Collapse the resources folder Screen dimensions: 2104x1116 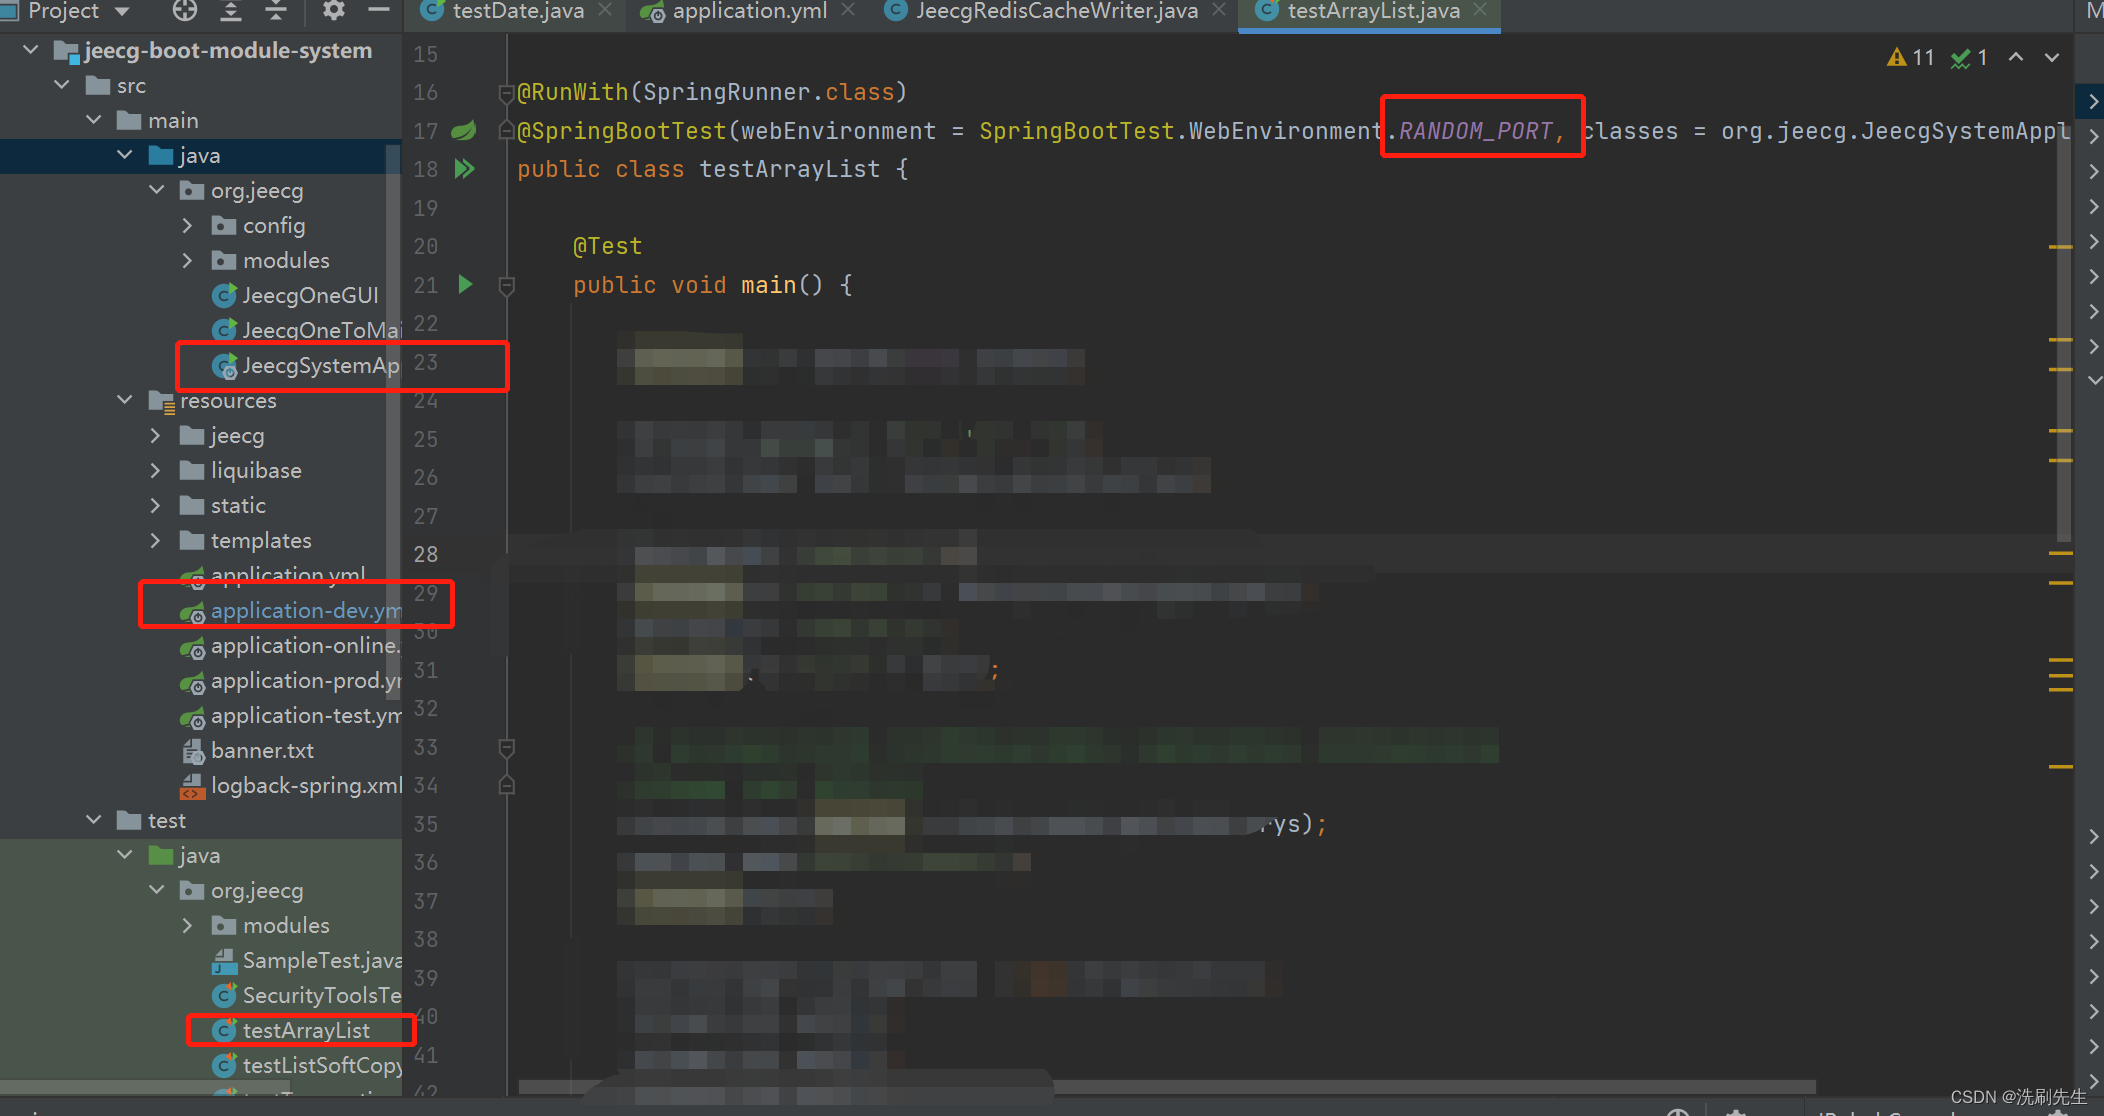[124, 400]
